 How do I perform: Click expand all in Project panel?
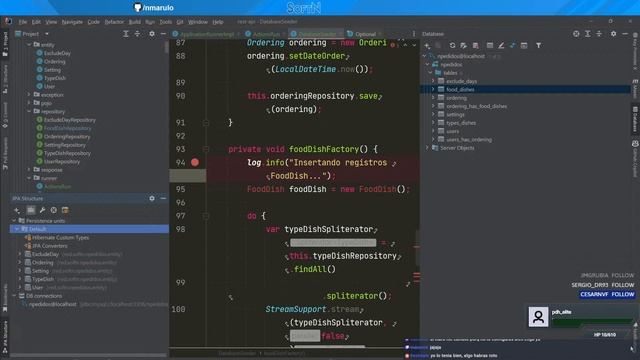[x=126, y=34]
